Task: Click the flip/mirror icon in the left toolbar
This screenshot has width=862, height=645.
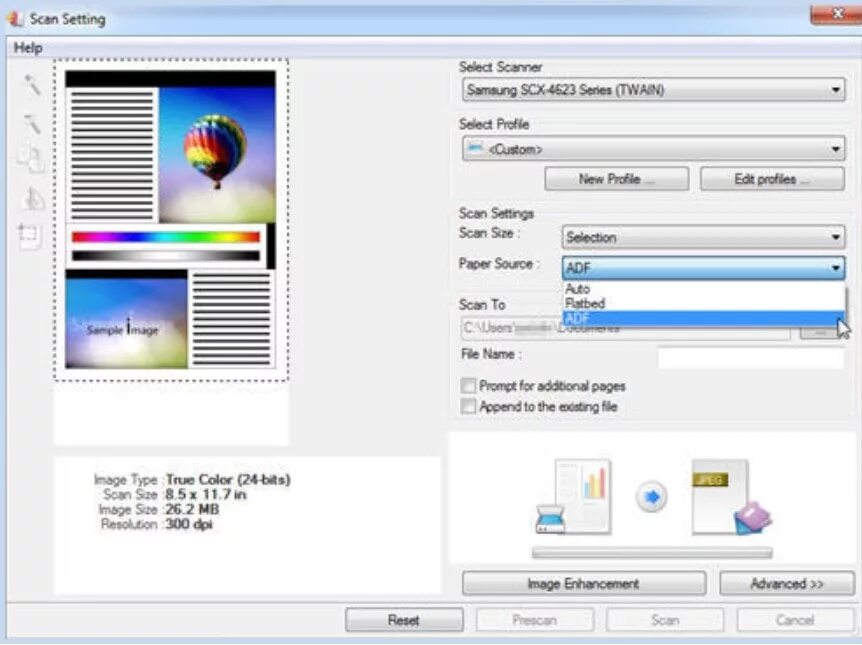Action: [32, 199]
